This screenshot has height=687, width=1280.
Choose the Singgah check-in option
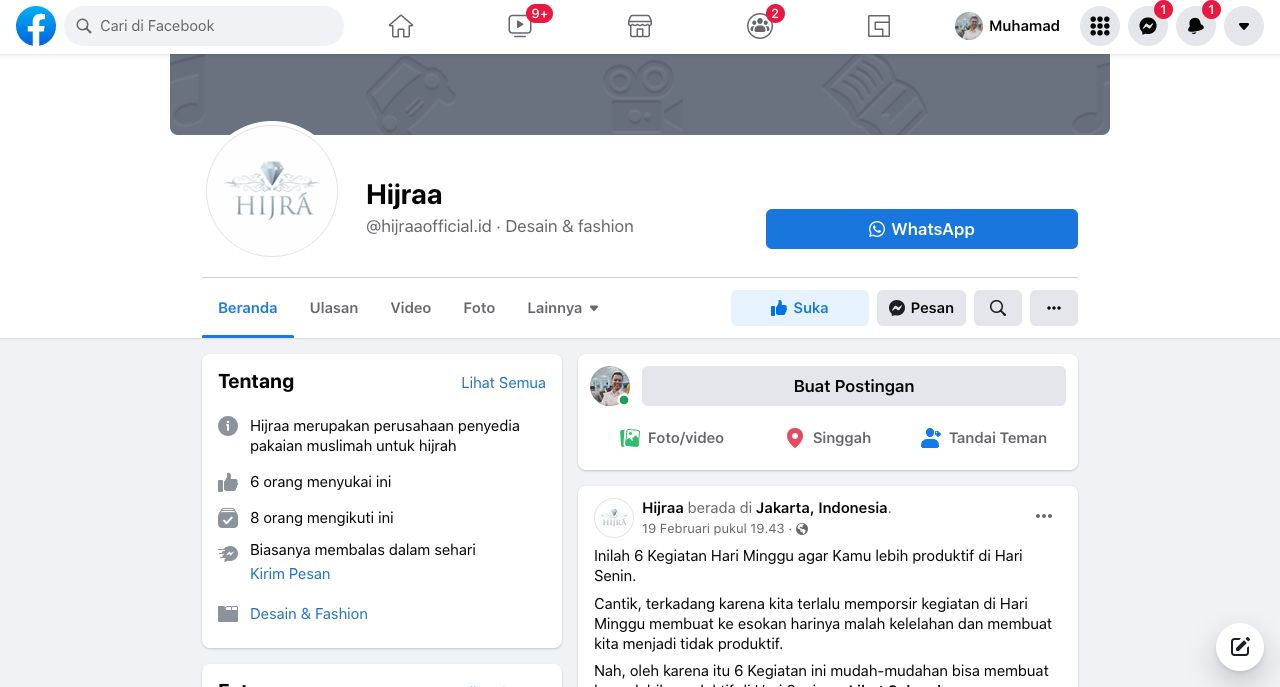[828, 438]
